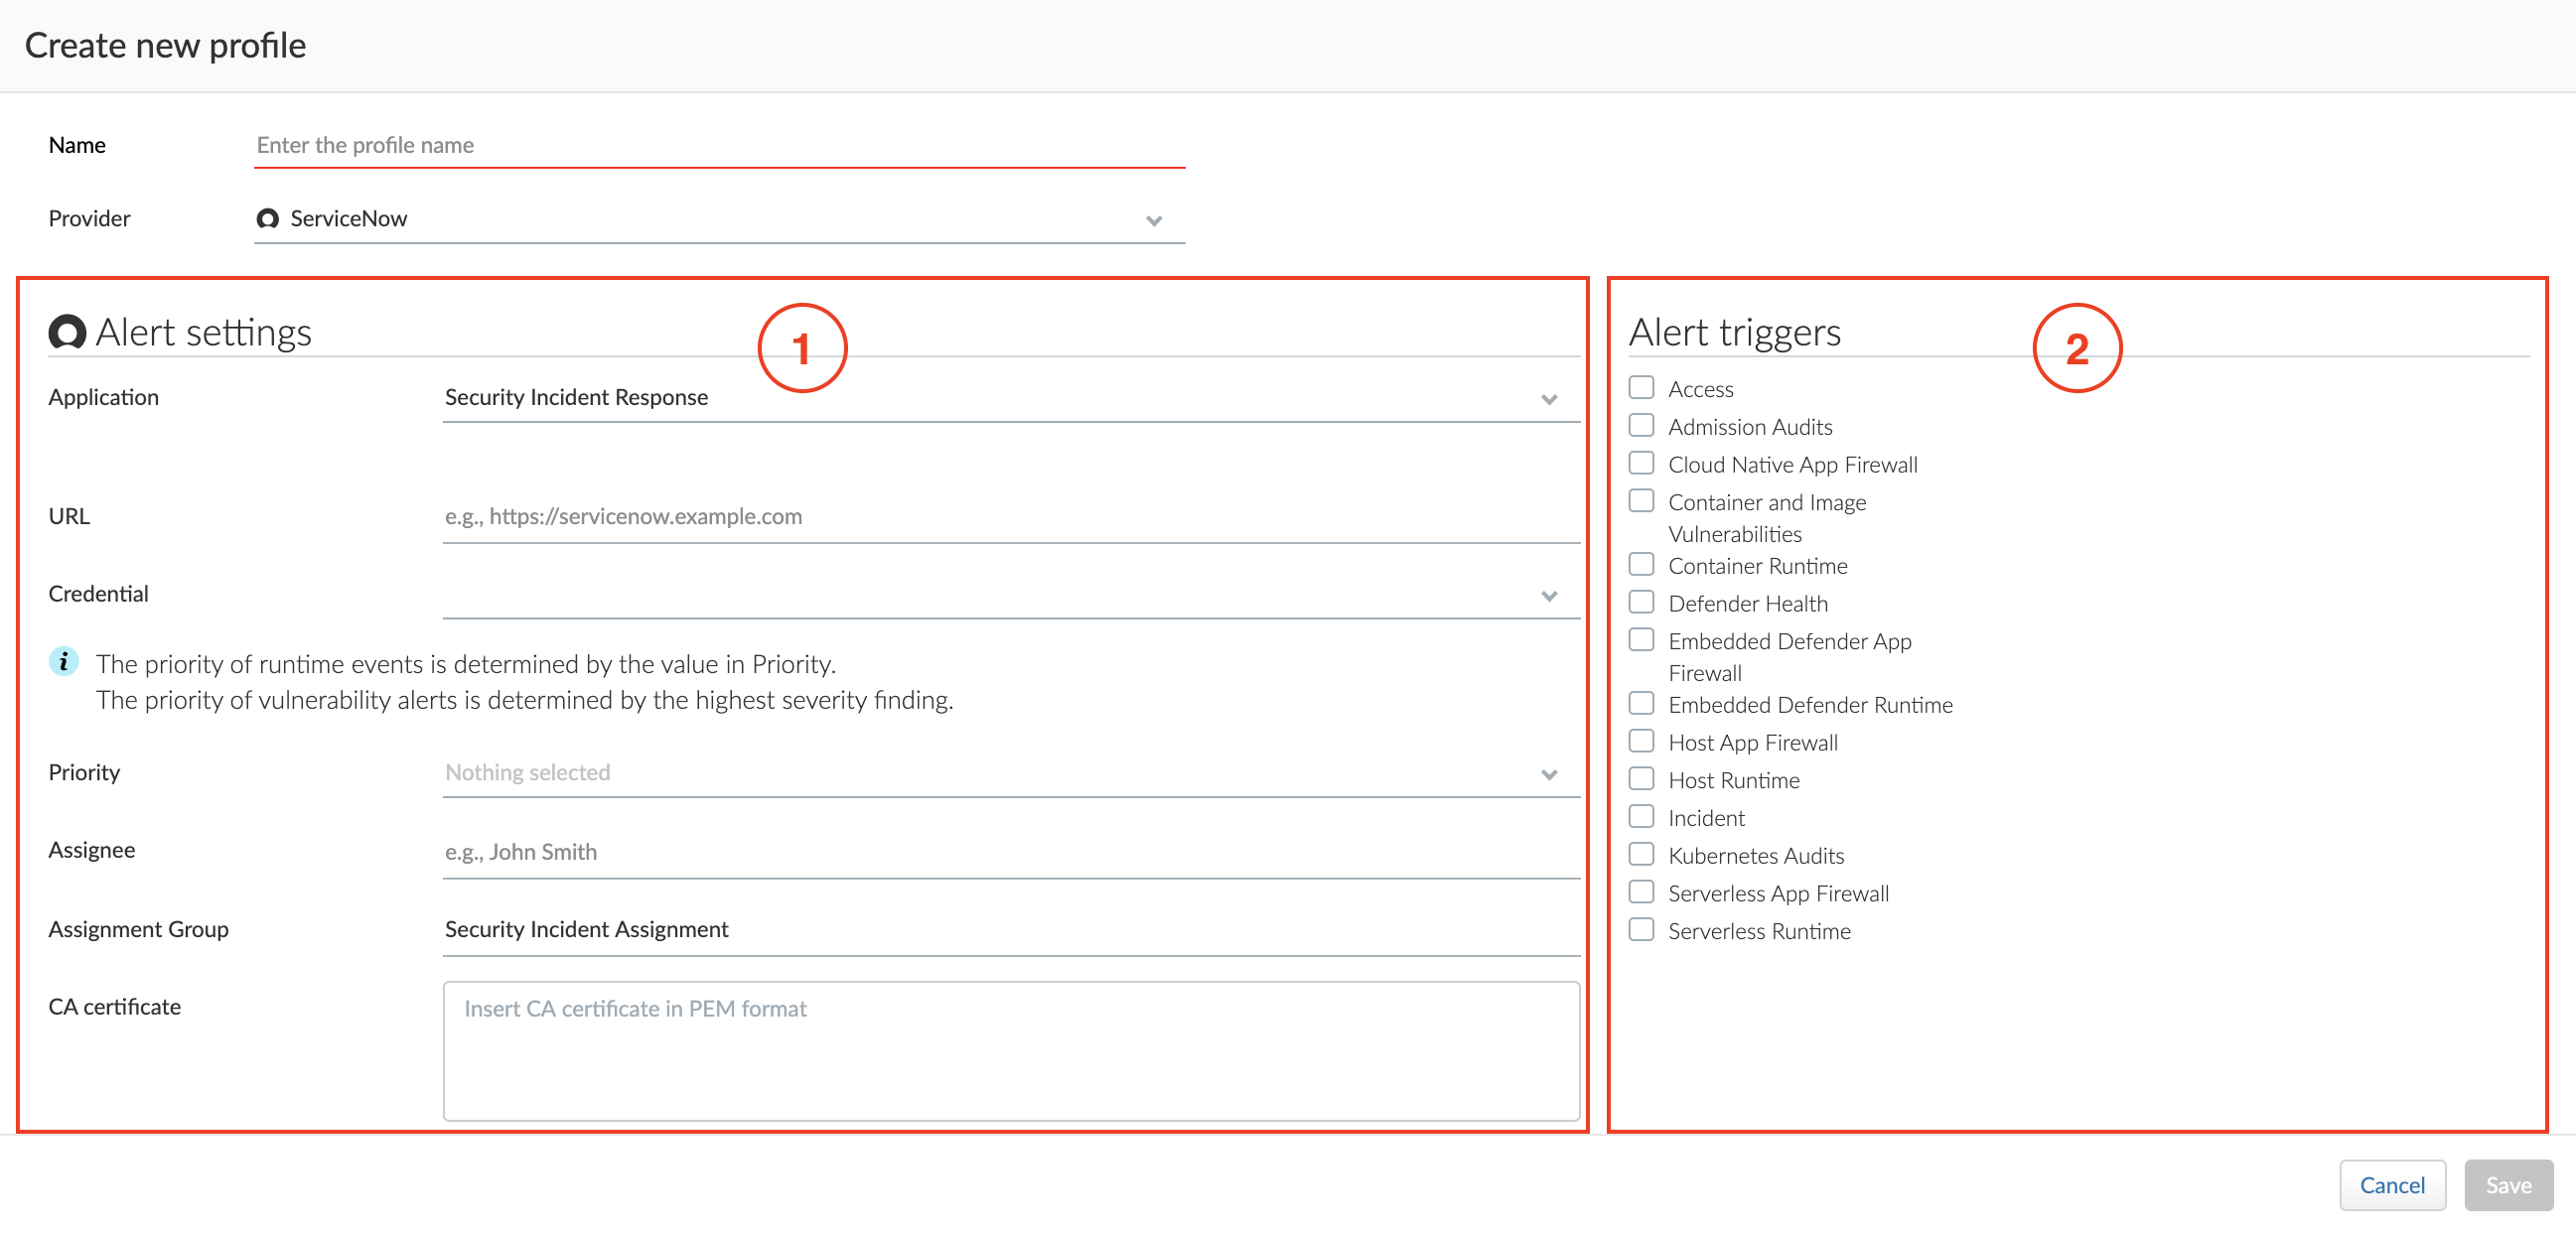Check the Kubernetes Audits box
The image size is (2576, 1233).
coord(1641,854)
